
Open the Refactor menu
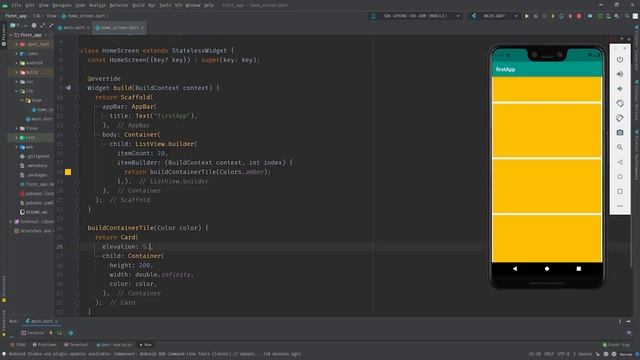pos(119,5)
